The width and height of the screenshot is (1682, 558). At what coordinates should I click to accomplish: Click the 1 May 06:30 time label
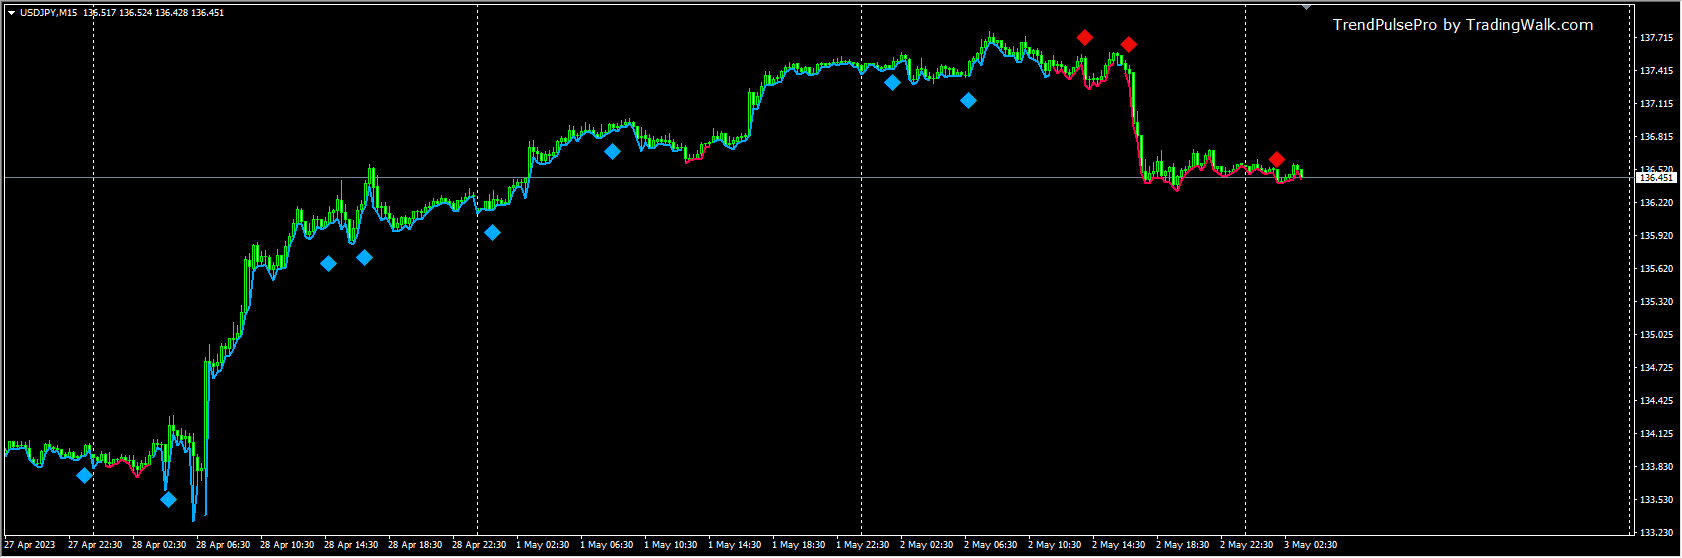click(607, 545)
